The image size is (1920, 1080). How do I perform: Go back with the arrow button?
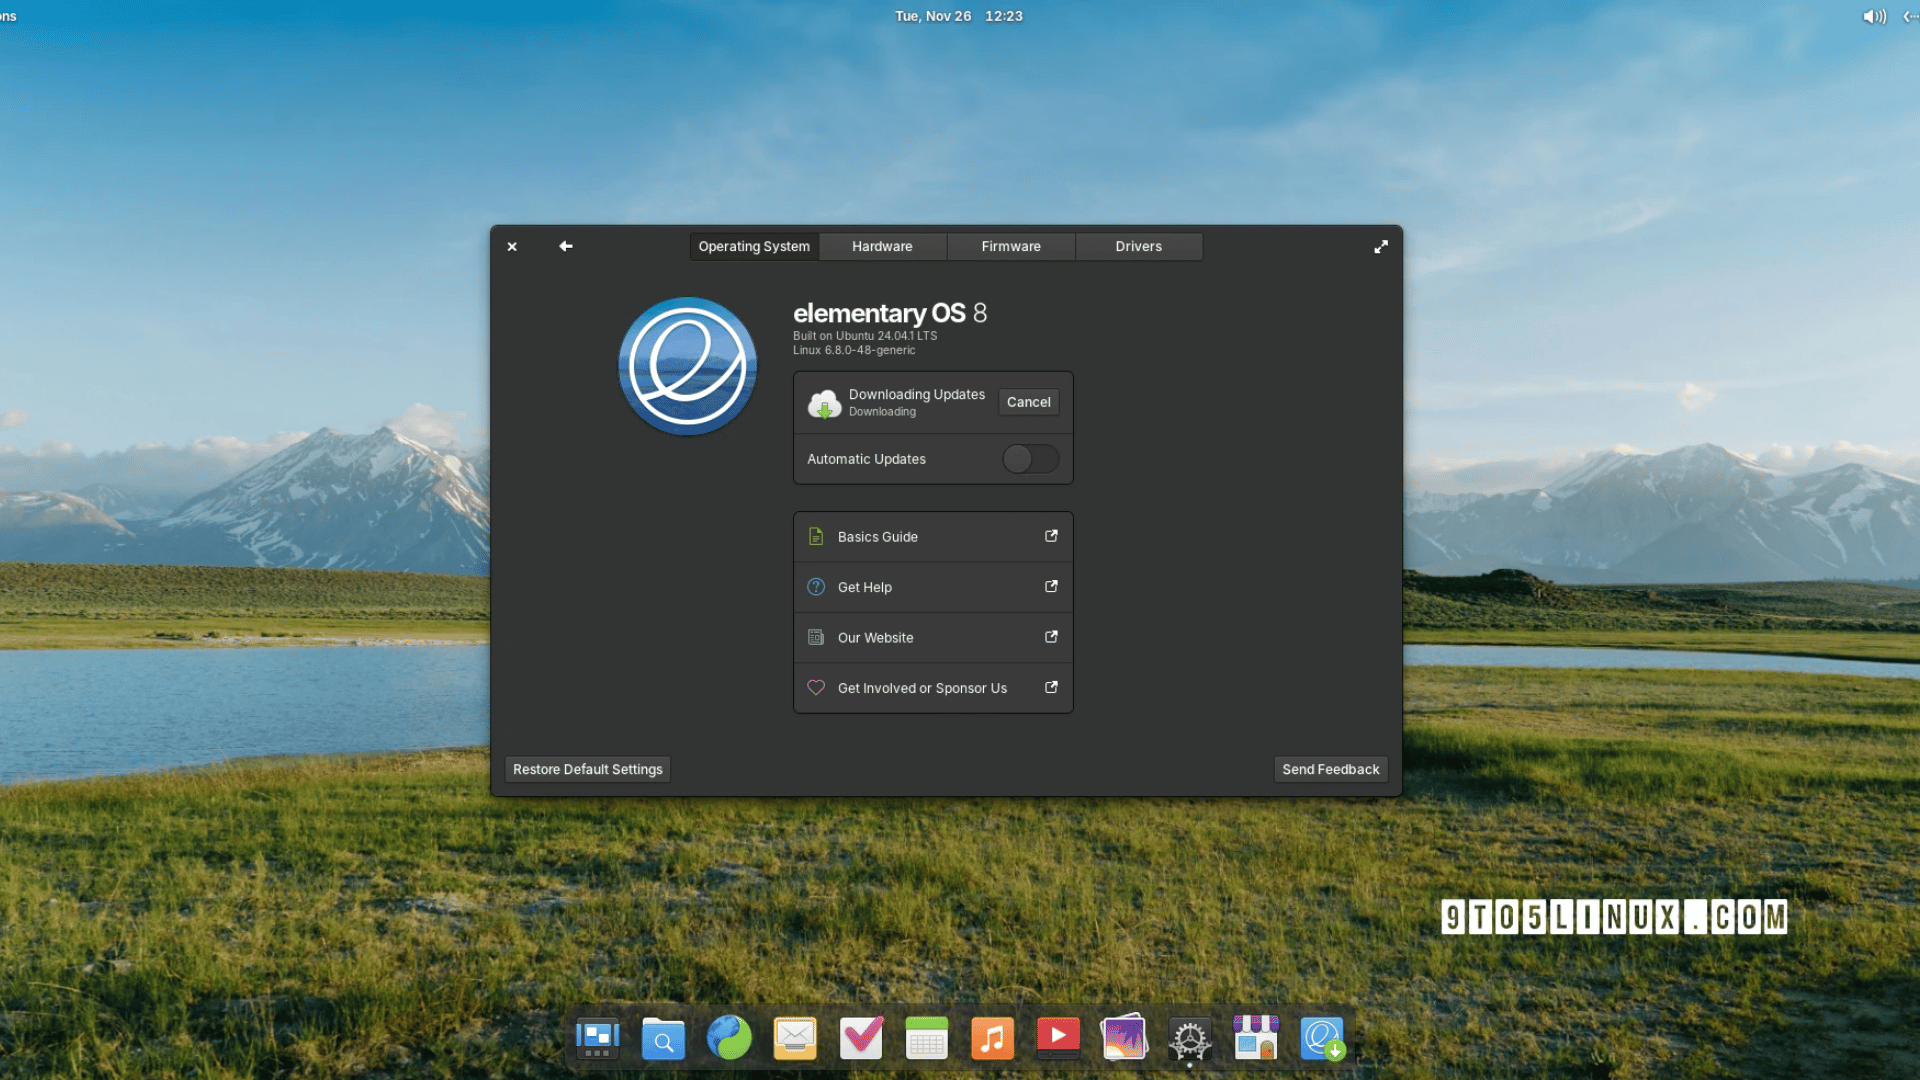pos(566,246)
